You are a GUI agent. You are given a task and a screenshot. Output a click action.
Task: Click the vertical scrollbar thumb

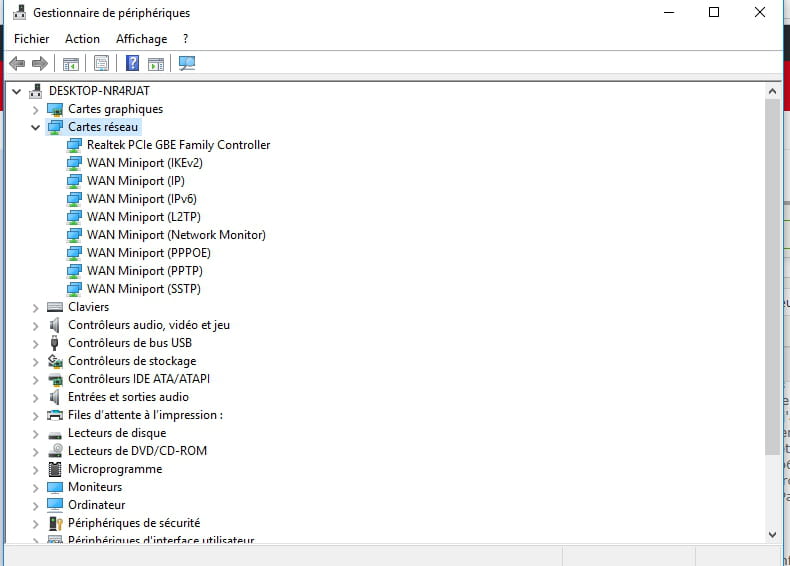(x=772, y=277)
